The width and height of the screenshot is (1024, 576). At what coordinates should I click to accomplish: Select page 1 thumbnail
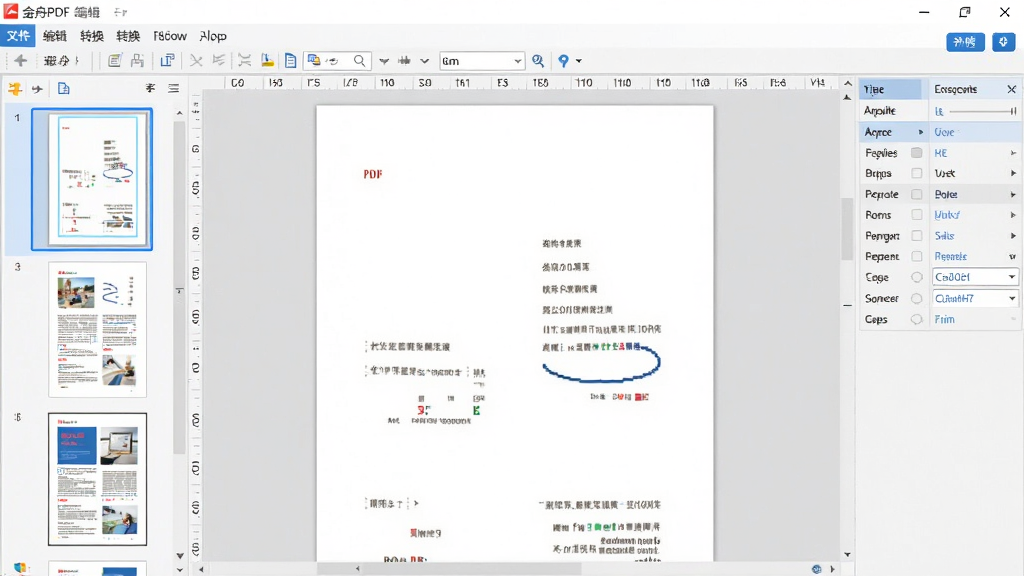92,179
